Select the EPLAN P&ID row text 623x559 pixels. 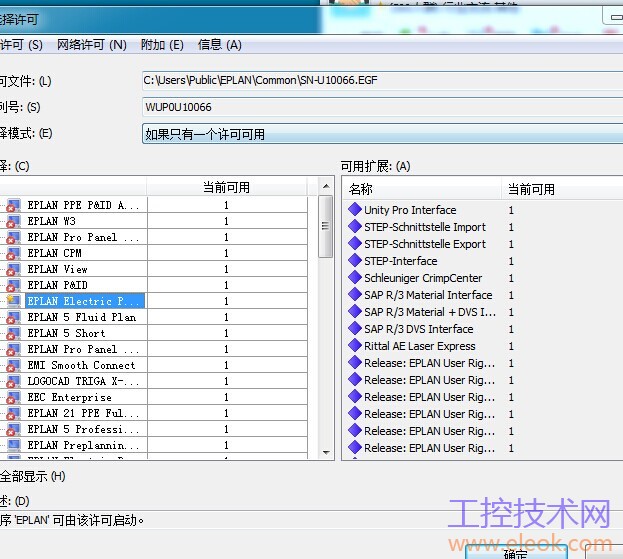(x=57, y=285)
